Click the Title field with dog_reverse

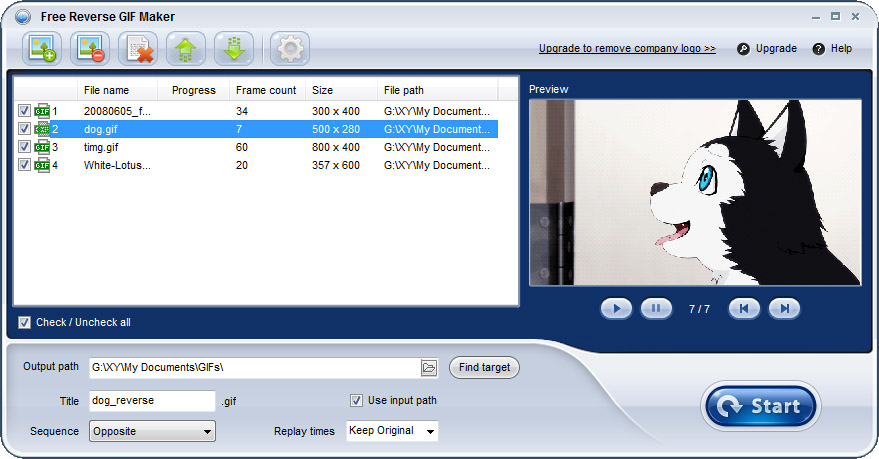click(x=152, y=401)
